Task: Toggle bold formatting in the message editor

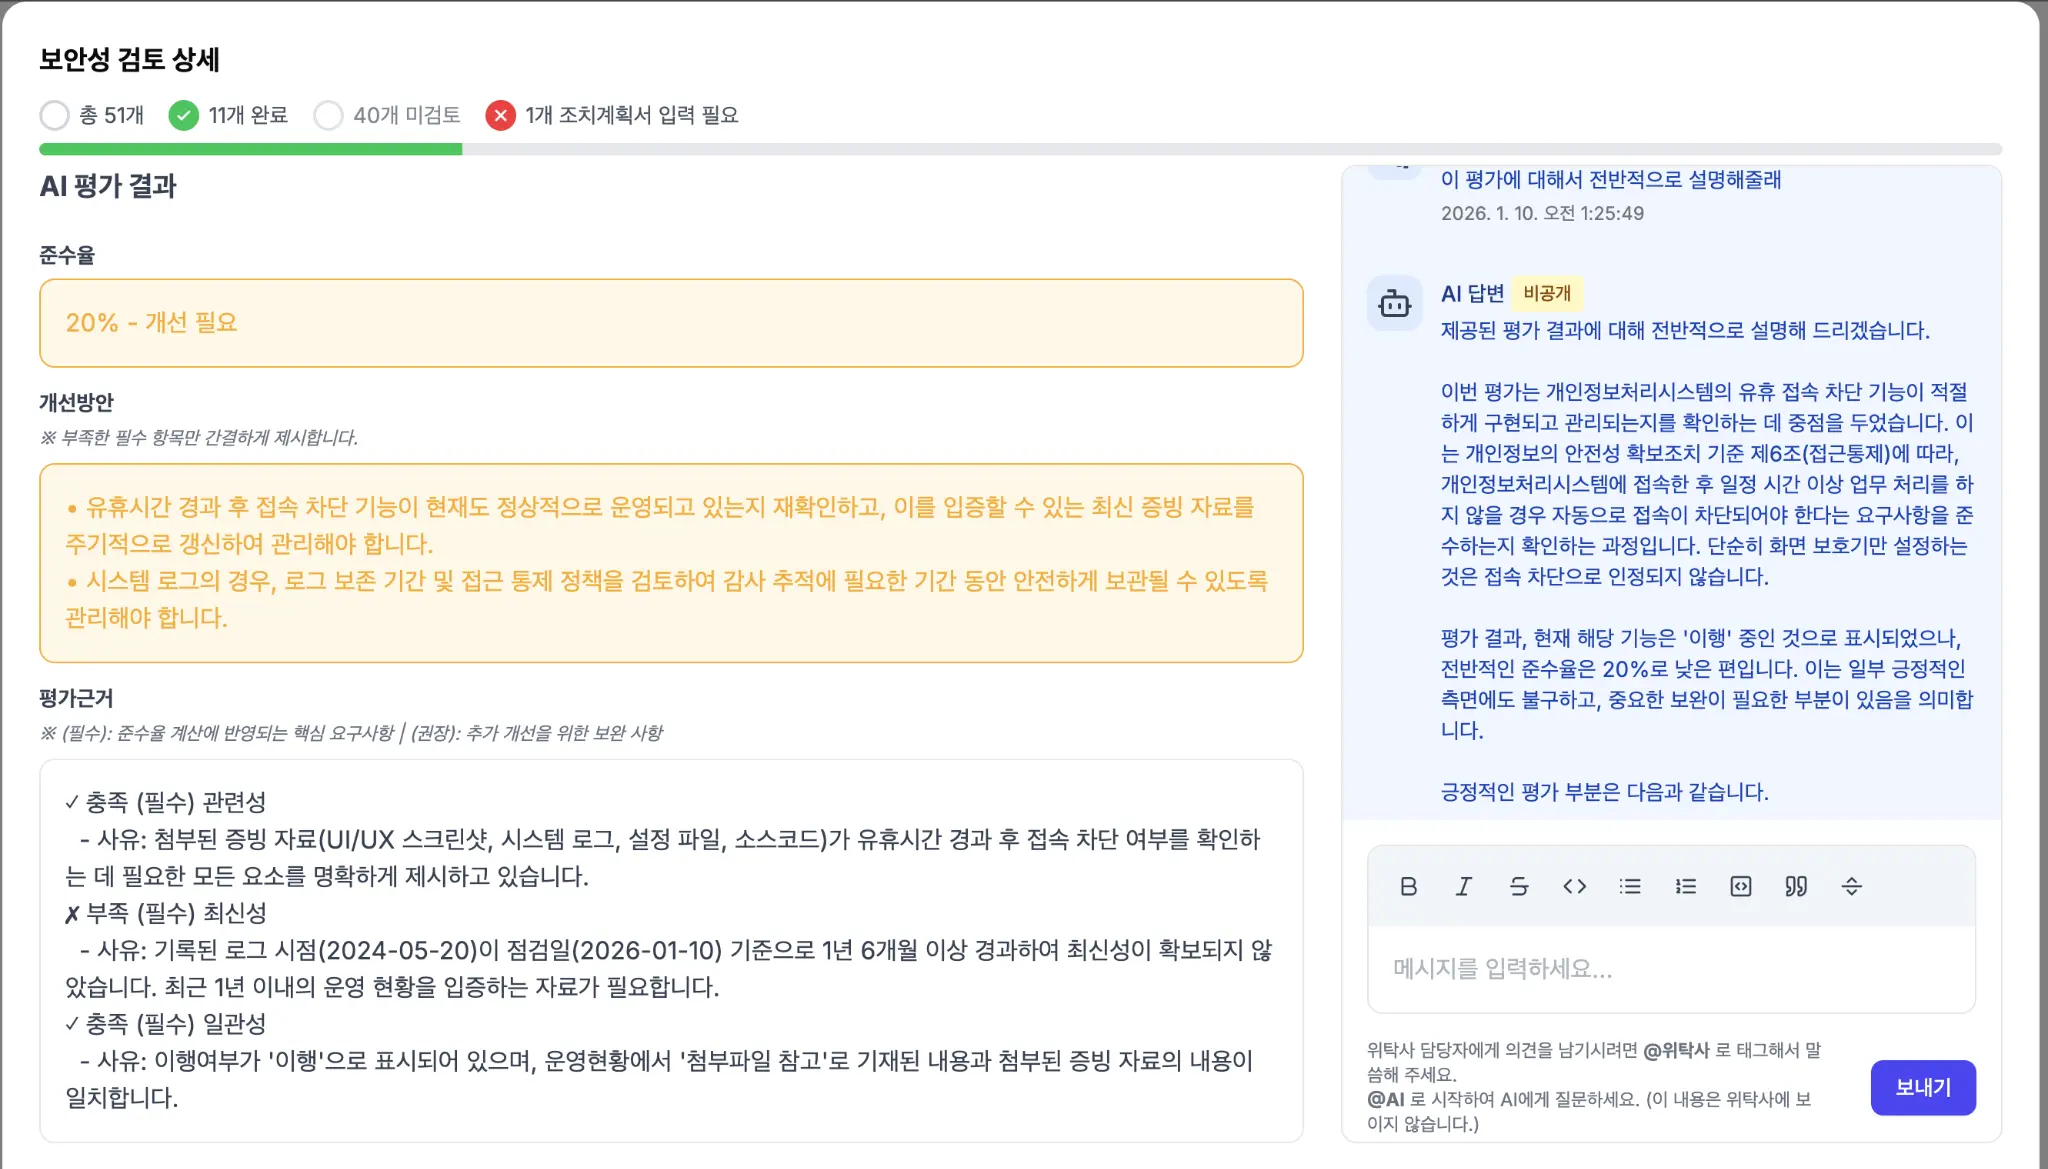Action: click(1408, 886)
